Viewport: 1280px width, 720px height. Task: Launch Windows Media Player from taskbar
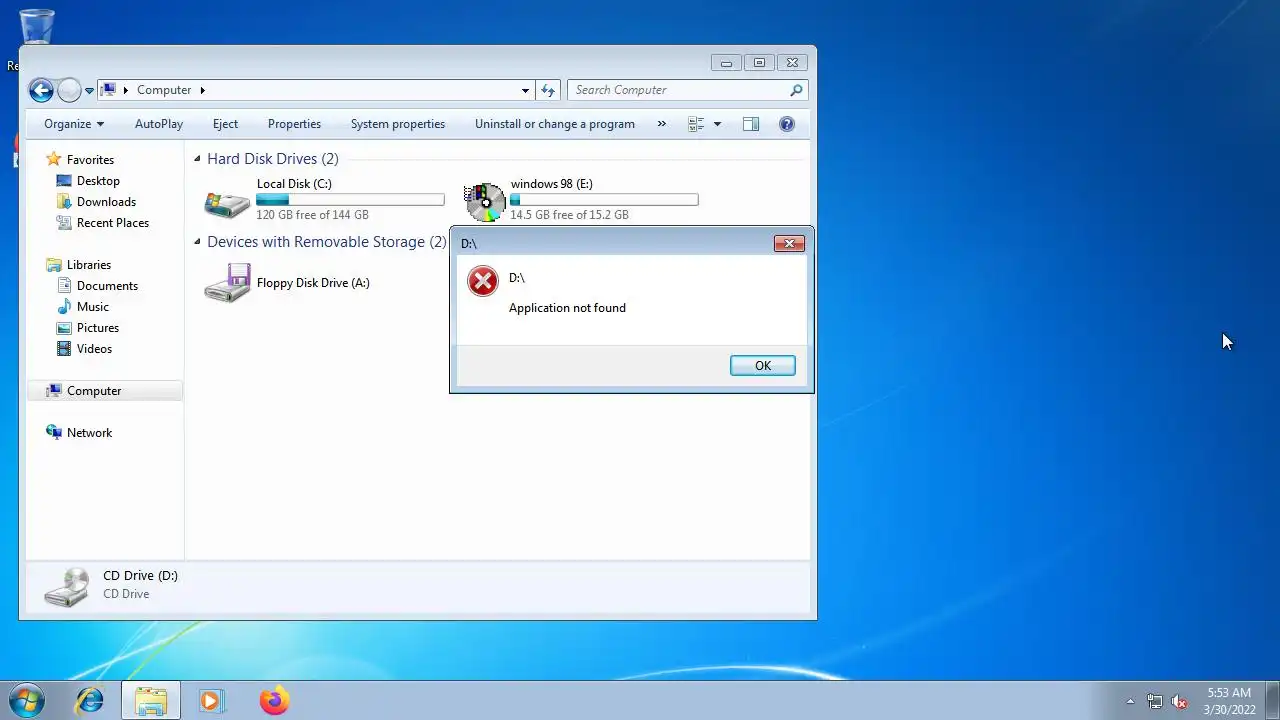(211, 701)
